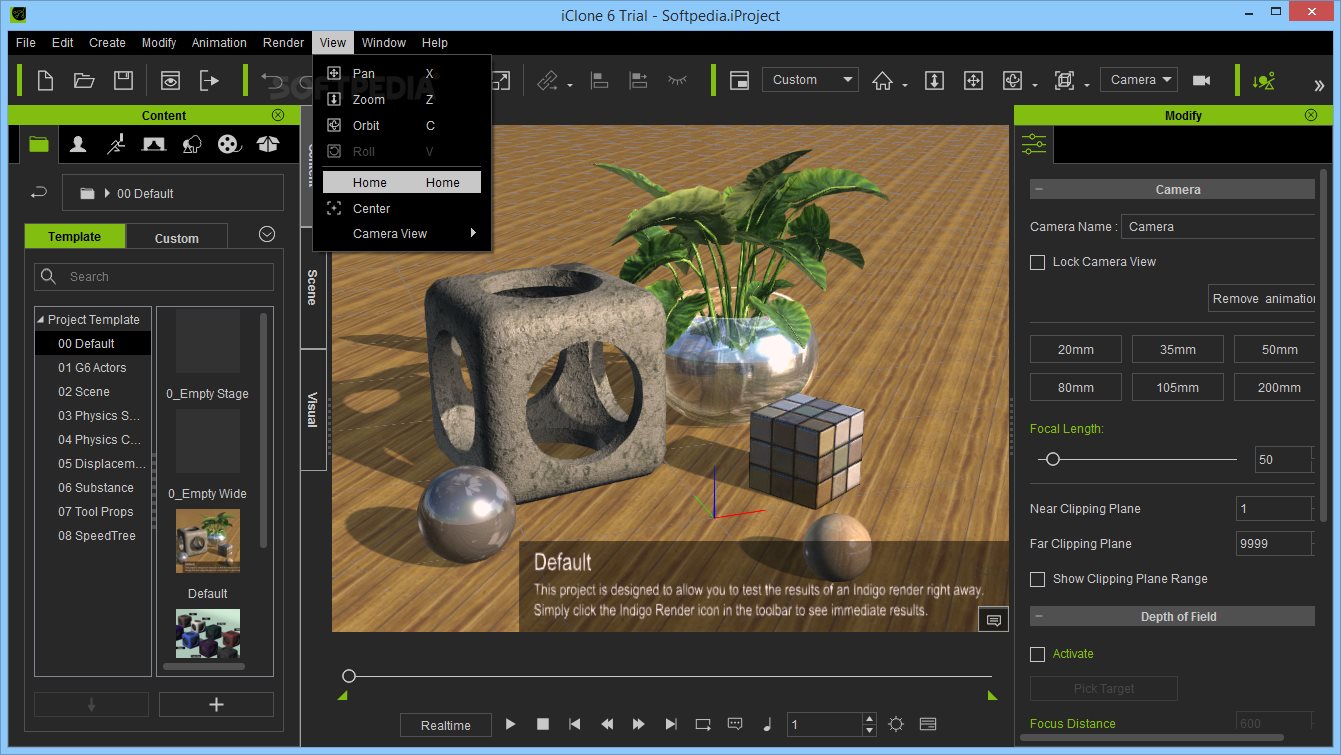Image resolution: width=1341 pixels, height=755 pixels.
Task: Click the preview eye icon in the toolbar
Action: 170,80
